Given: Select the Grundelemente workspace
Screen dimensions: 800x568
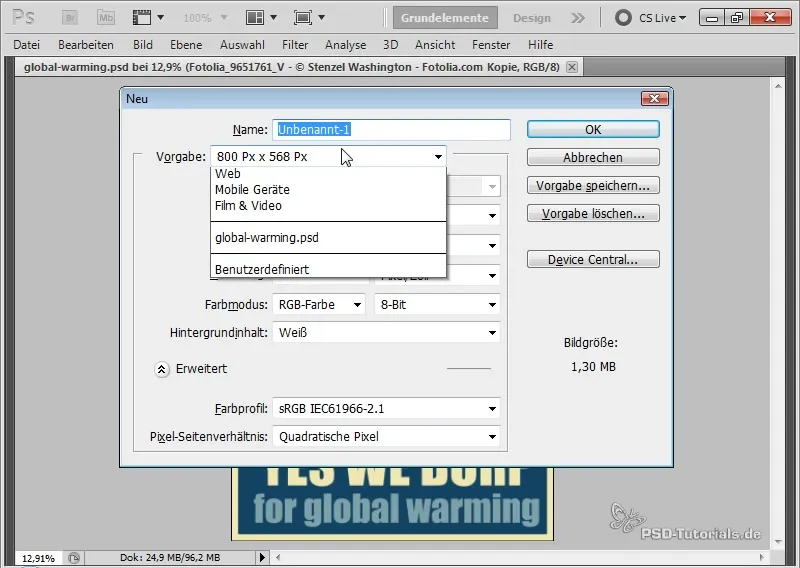Looking at the screenshot, I should click(445, 18).
